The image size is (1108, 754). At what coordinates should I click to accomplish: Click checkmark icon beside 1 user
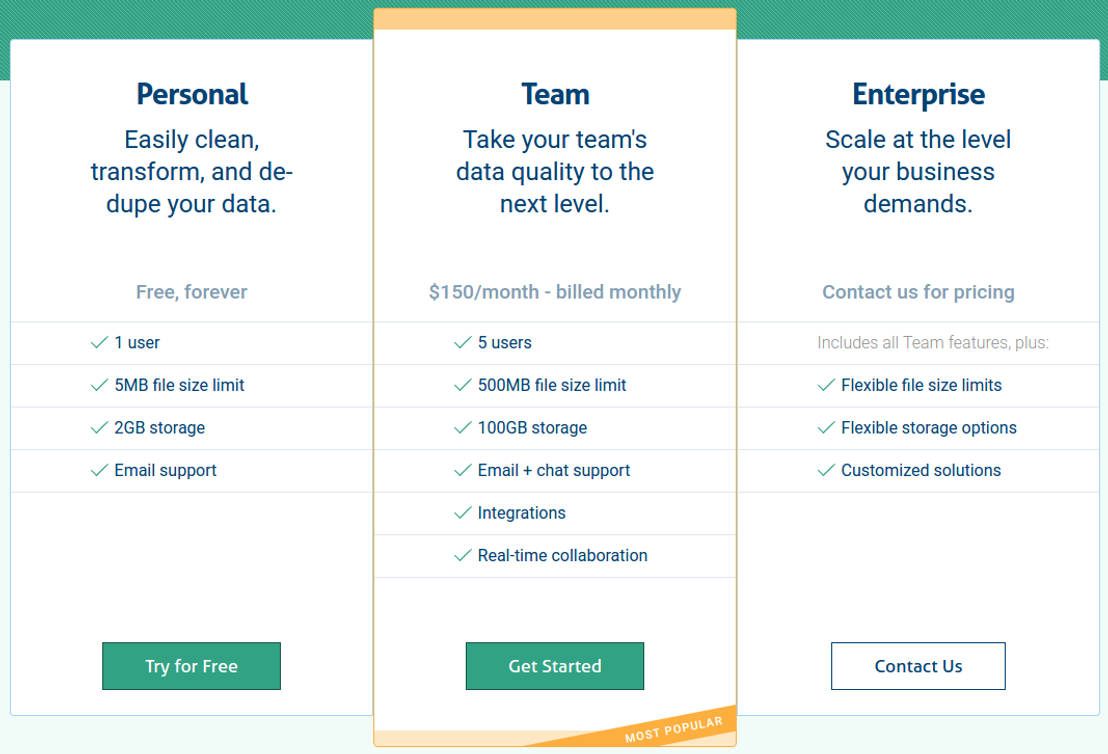click(x=99, y=343)
